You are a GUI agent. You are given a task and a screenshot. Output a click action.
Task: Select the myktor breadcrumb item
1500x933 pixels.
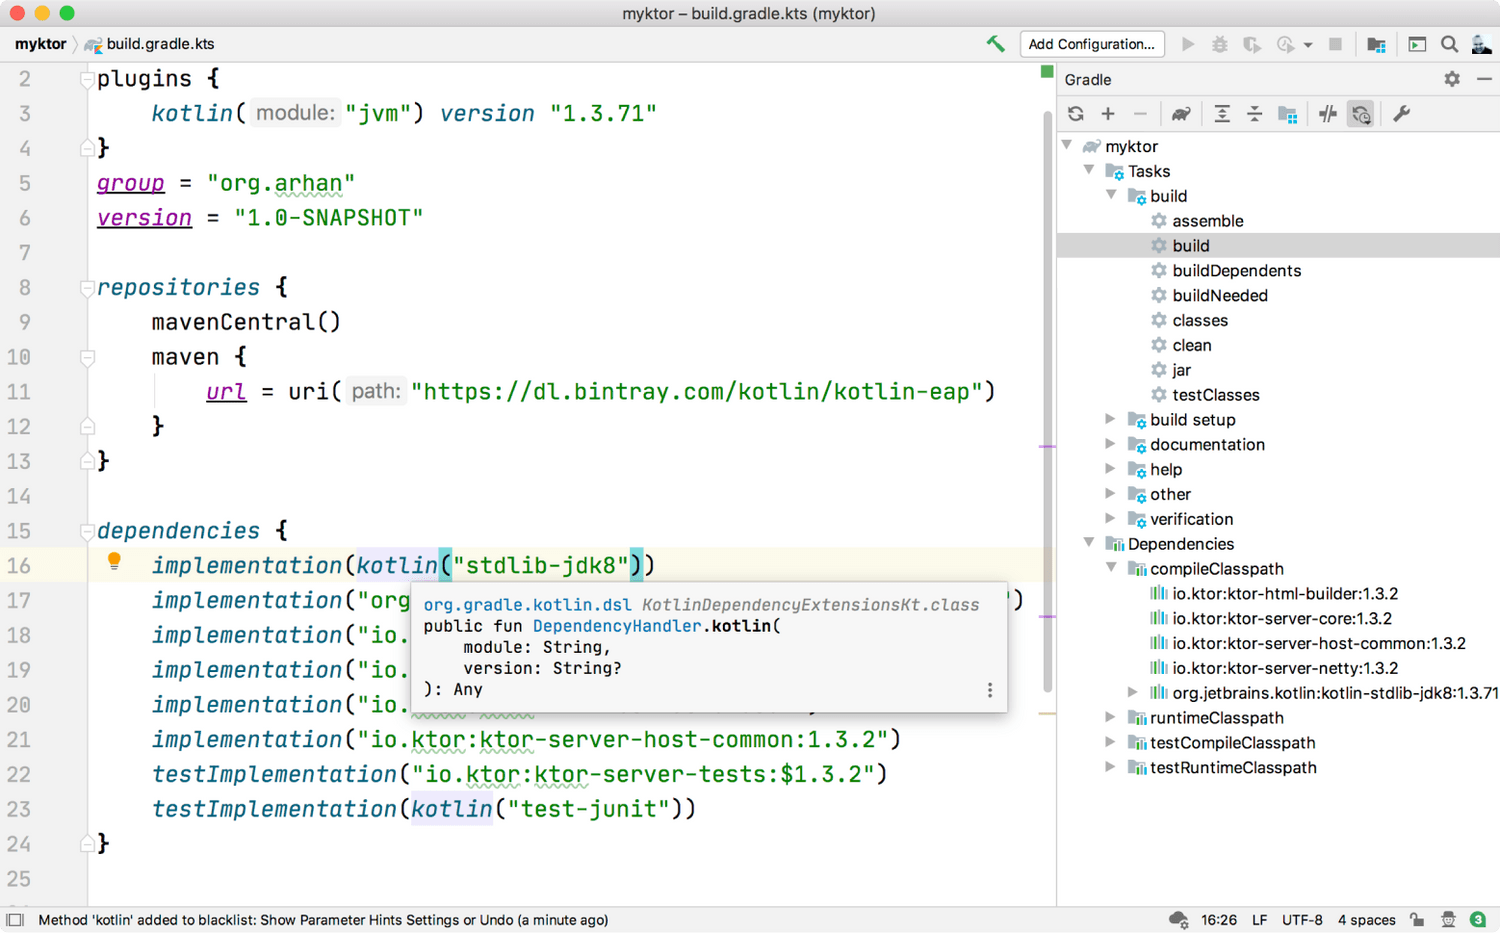[x=40, y=44]
